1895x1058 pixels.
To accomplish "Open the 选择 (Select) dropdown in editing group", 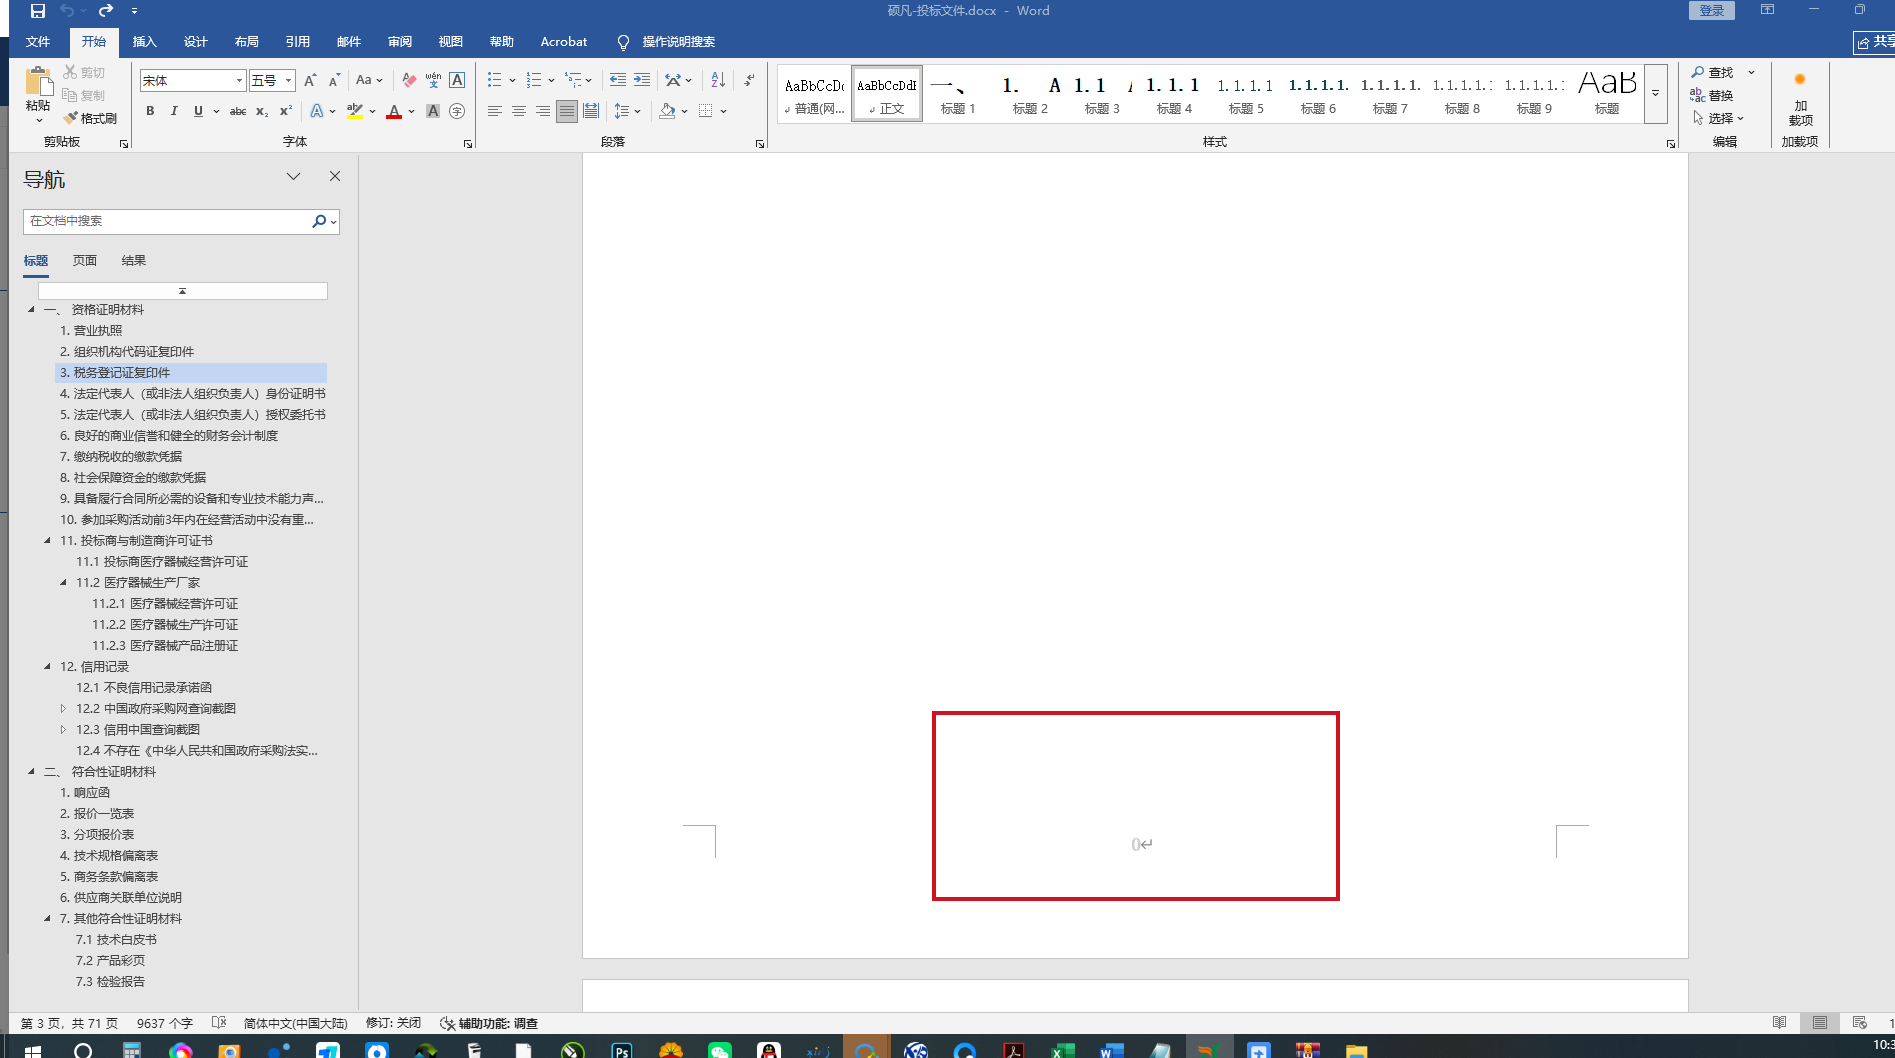I will (x=1719, y=118).
